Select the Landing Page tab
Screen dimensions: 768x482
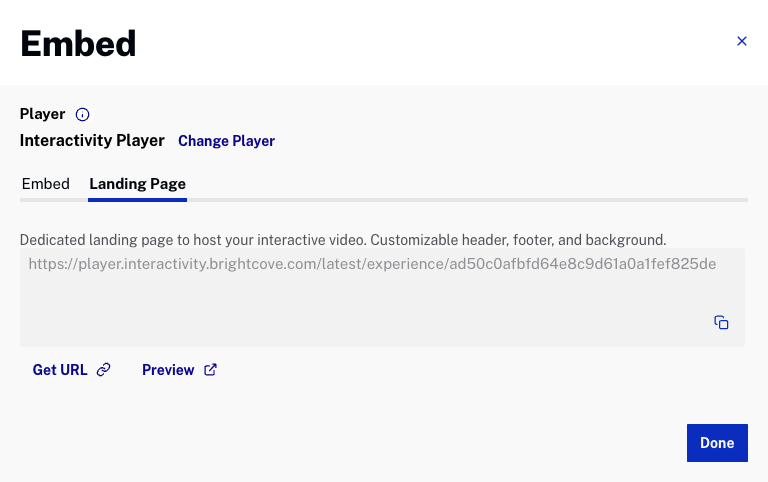coord(137,184)
